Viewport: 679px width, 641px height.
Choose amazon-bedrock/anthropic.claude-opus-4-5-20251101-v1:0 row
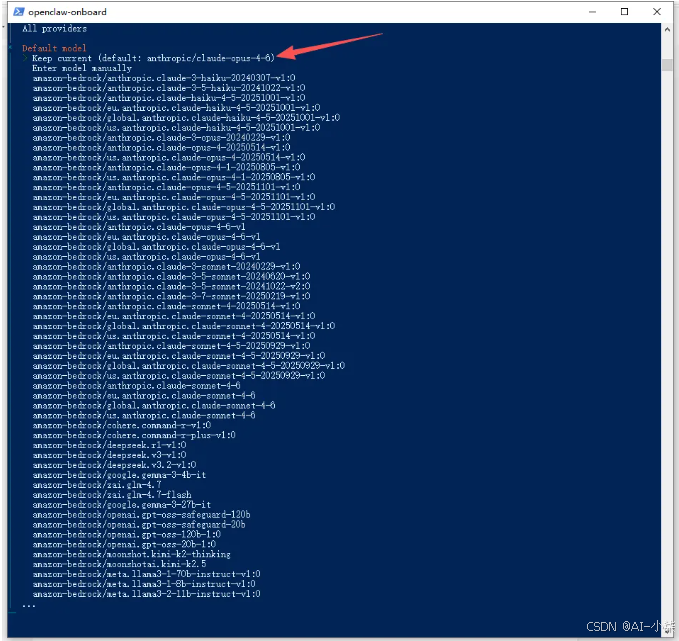click(x=167, y=188)
